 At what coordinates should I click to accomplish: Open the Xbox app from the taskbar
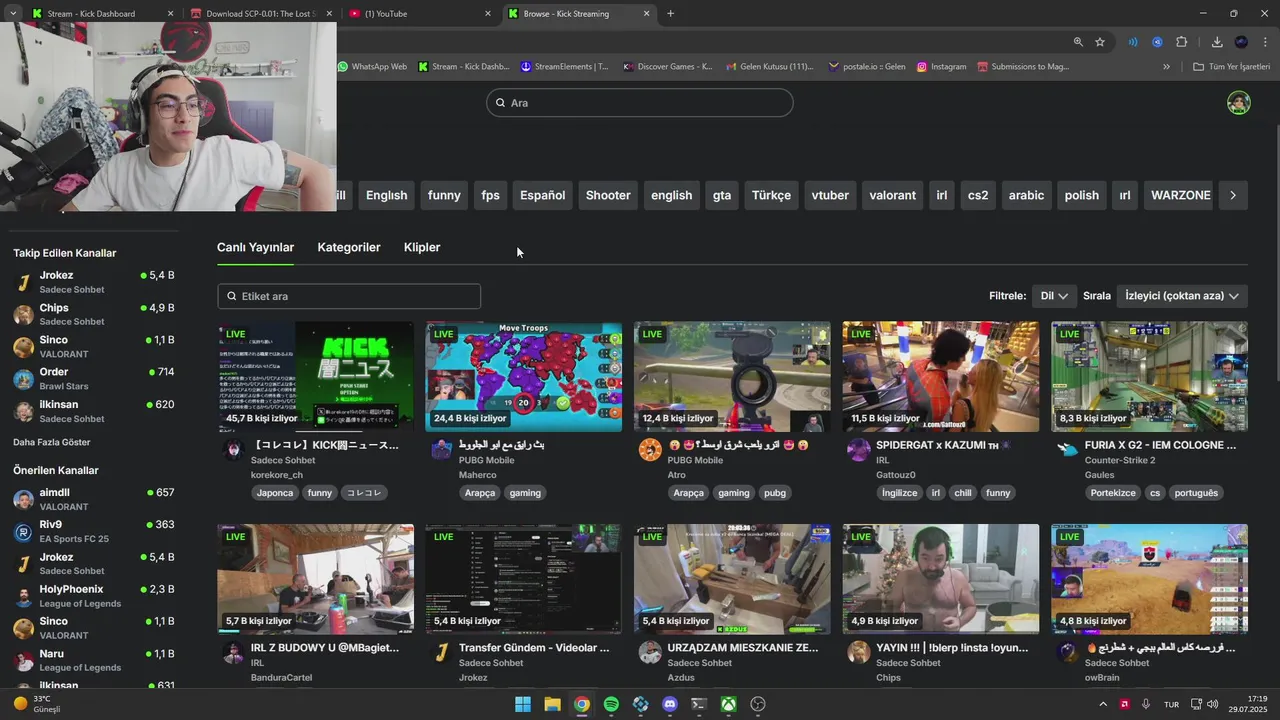[x=729, y=704]
